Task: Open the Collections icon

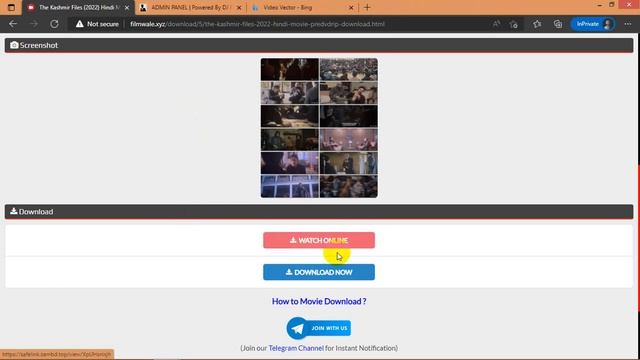Action: pos(558,24)
